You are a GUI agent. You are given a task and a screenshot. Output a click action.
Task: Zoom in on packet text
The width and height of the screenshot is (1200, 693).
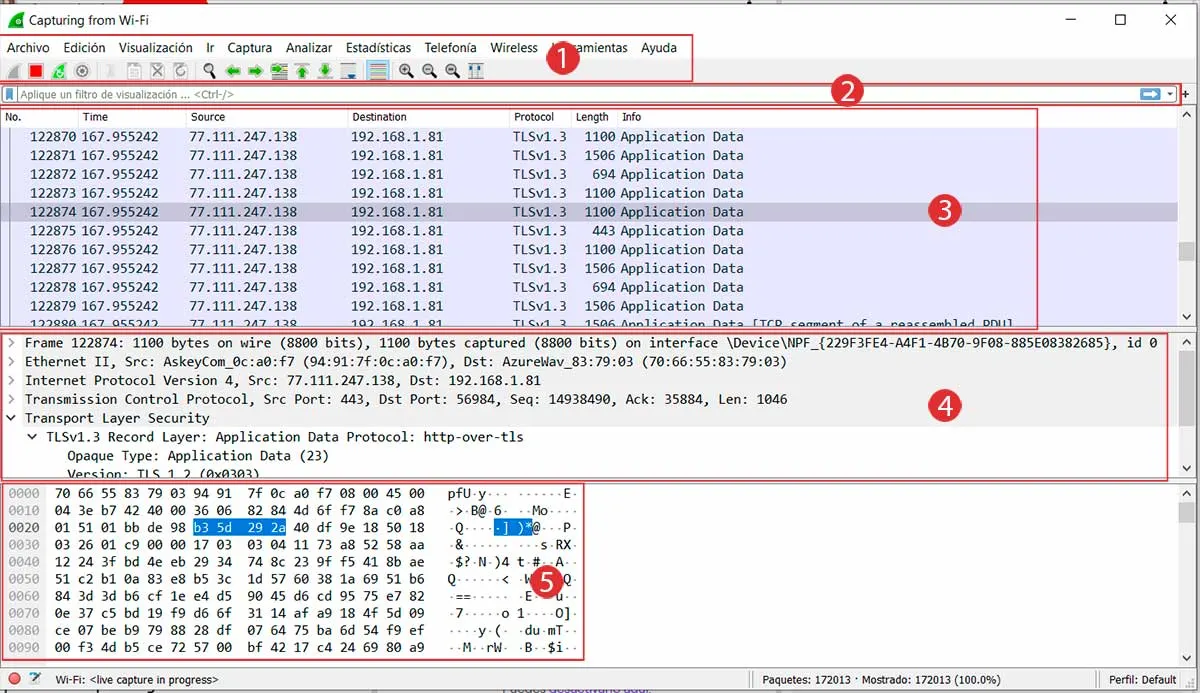[406, 71]
